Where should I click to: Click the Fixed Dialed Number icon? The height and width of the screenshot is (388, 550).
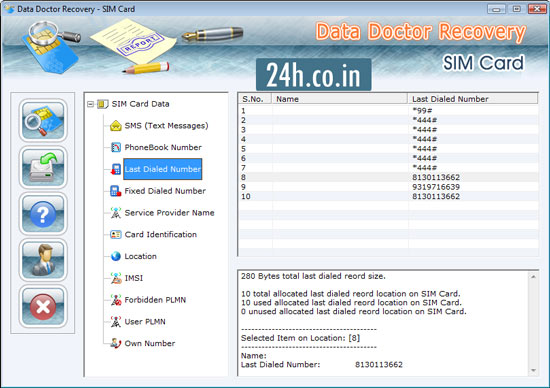[x=116, y=191]
